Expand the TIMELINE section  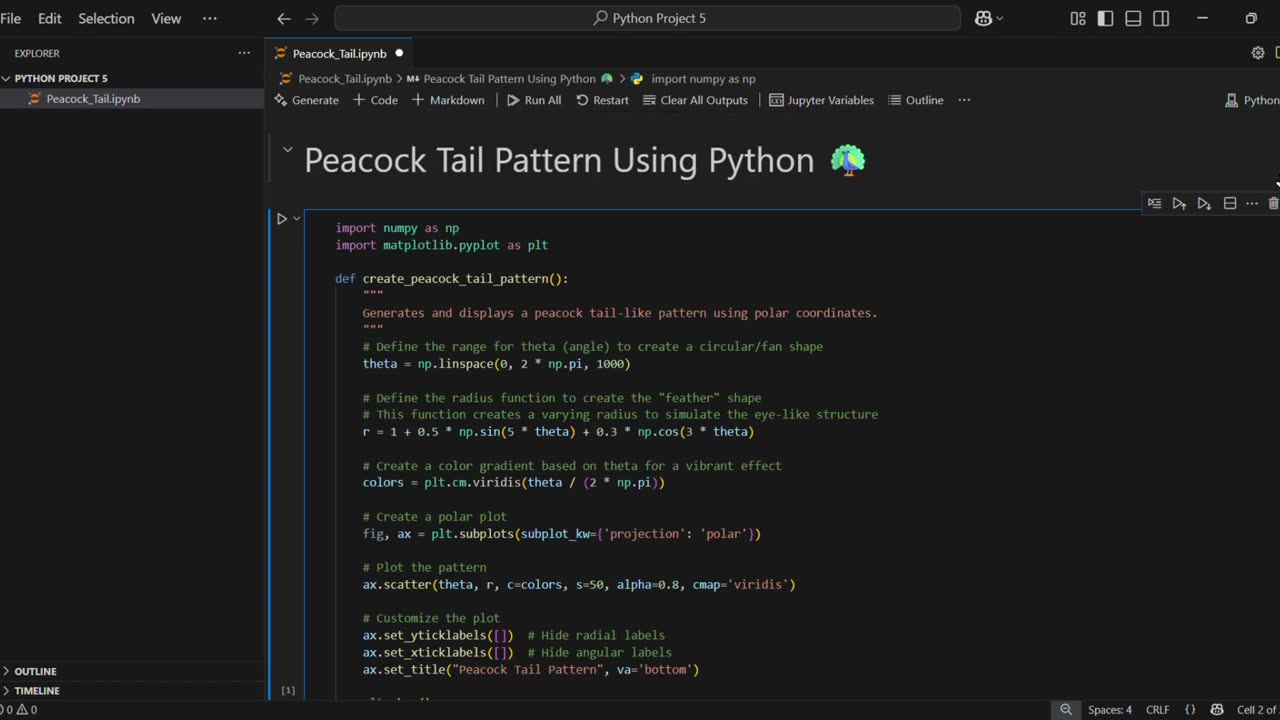(x=37, y=690)
